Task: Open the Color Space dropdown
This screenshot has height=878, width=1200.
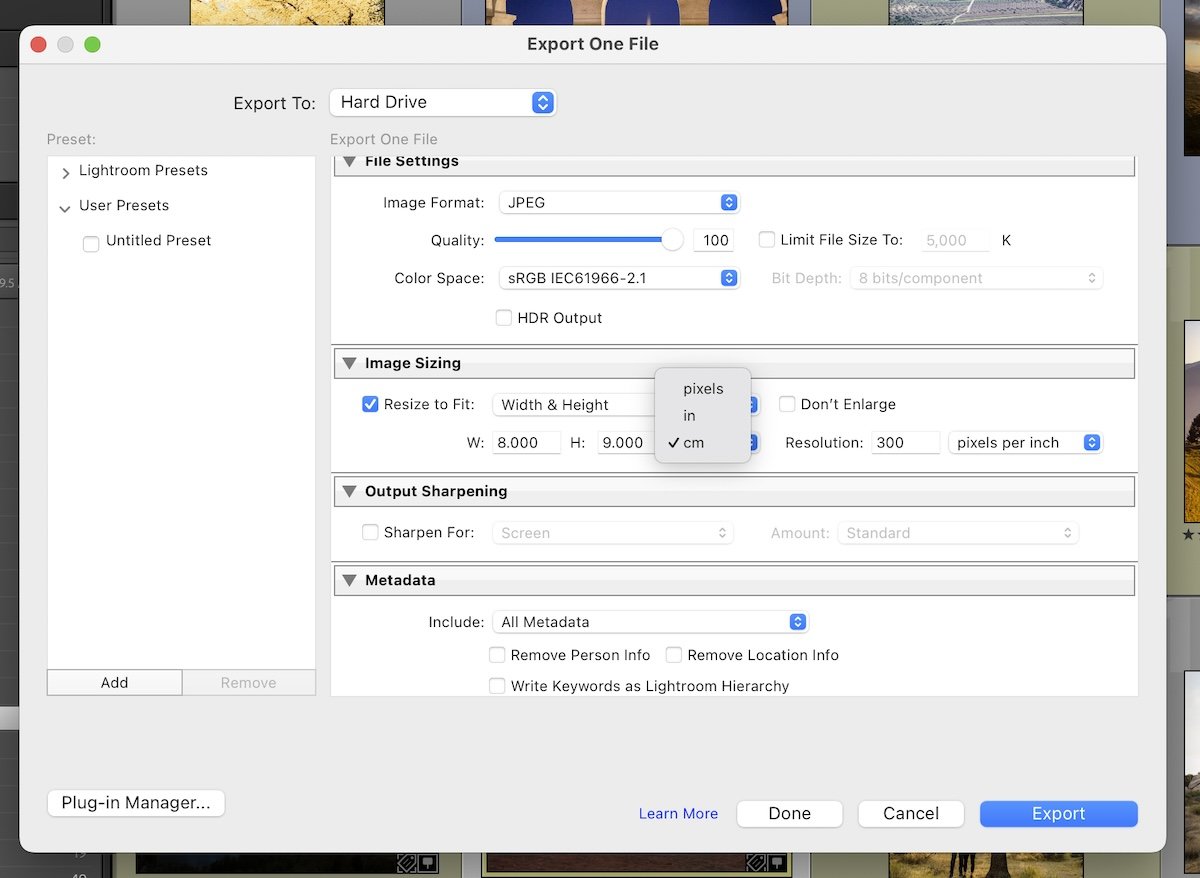Action: click(618, 278)
